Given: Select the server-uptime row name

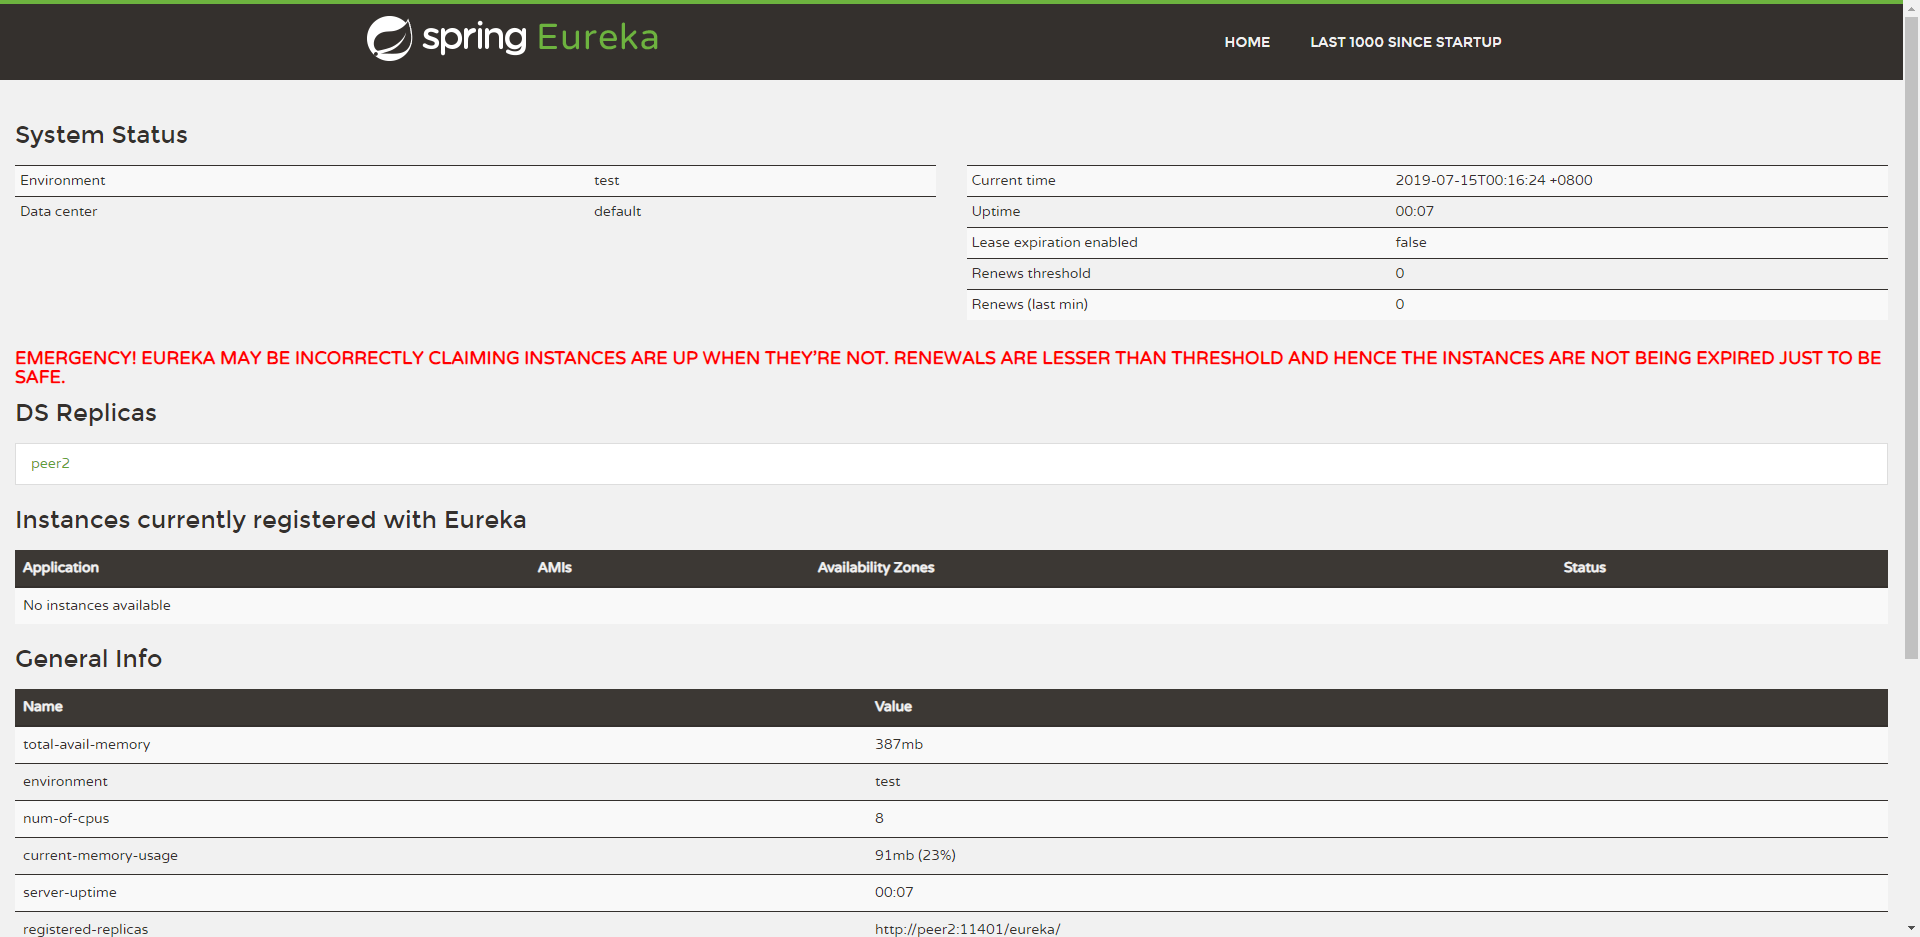Looking at the screenshot, I should (x=70, y=892).
